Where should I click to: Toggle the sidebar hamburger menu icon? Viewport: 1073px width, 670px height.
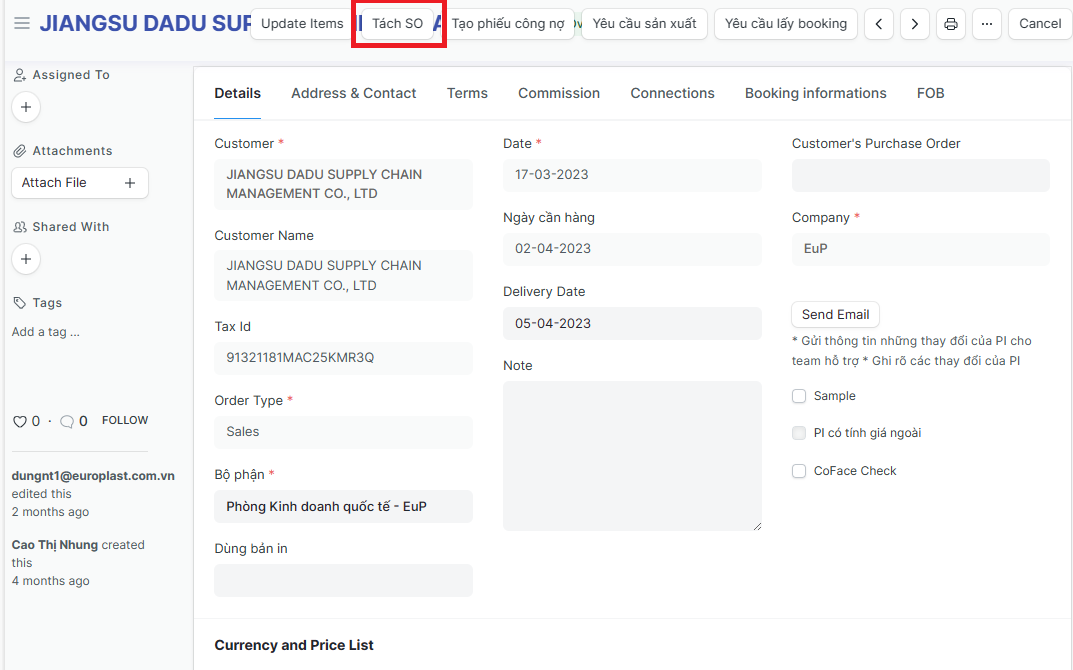(x=22, y=23)
